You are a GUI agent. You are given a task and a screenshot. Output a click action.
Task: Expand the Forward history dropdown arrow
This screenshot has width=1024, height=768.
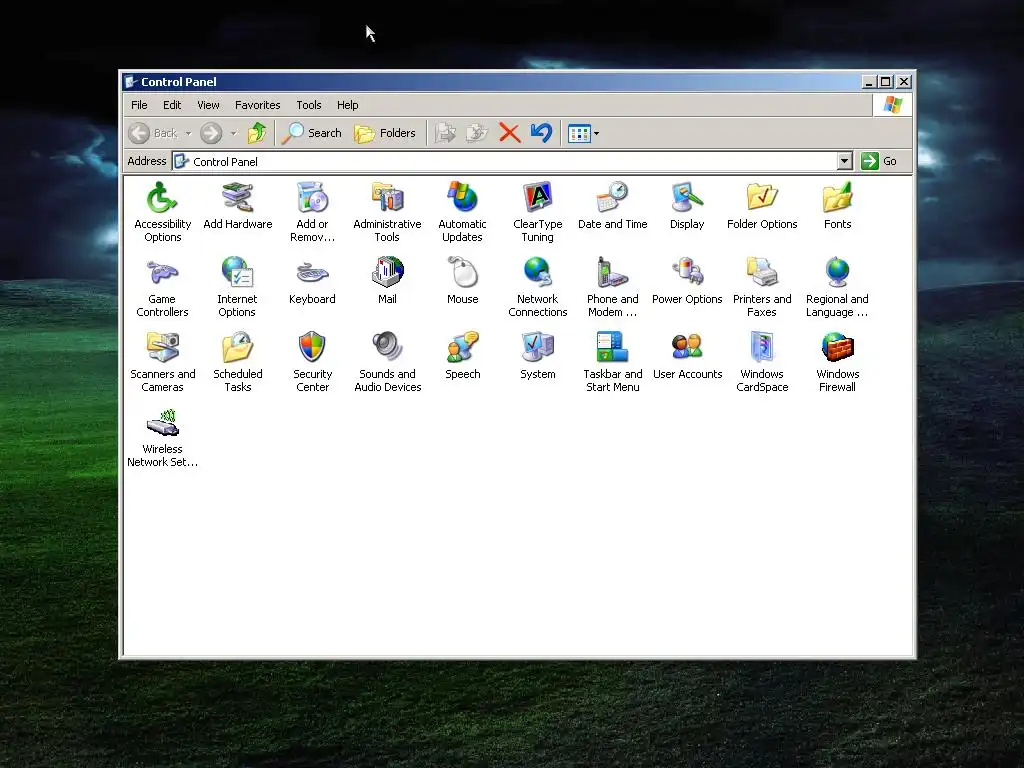point(233,133)
